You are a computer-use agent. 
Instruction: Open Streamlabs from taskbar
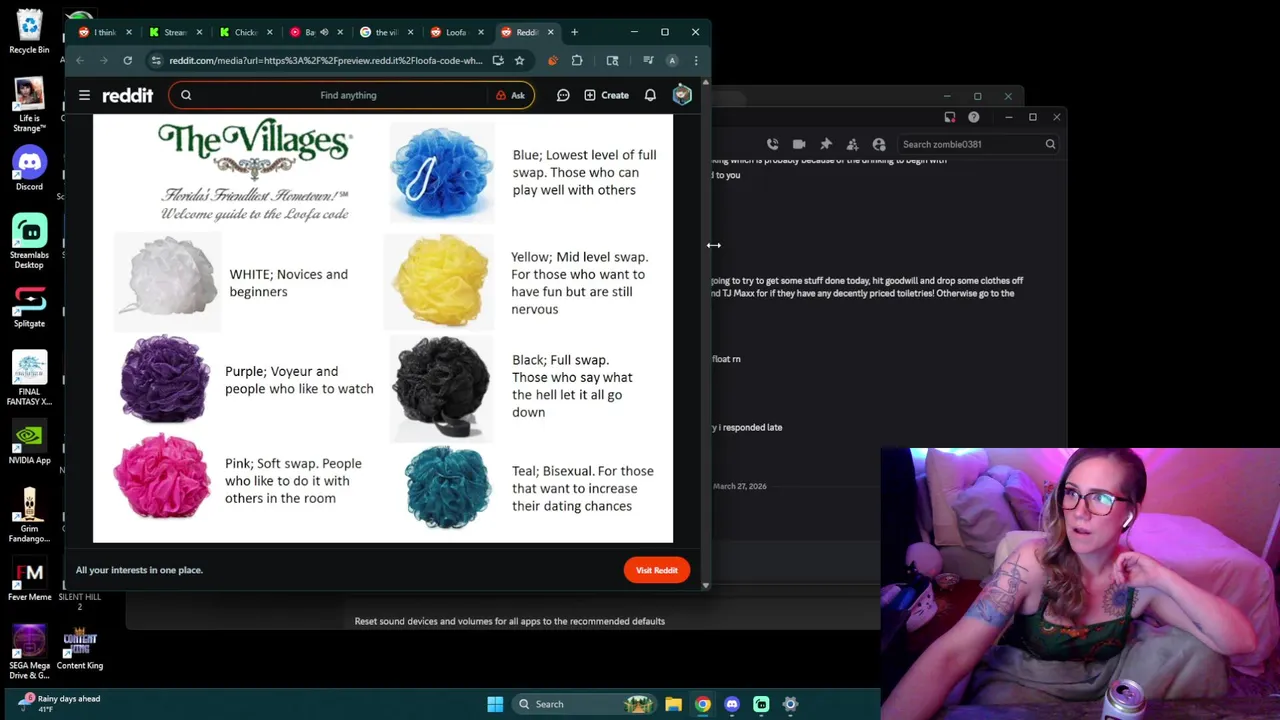pyautogui.click(x=761, y=704)
